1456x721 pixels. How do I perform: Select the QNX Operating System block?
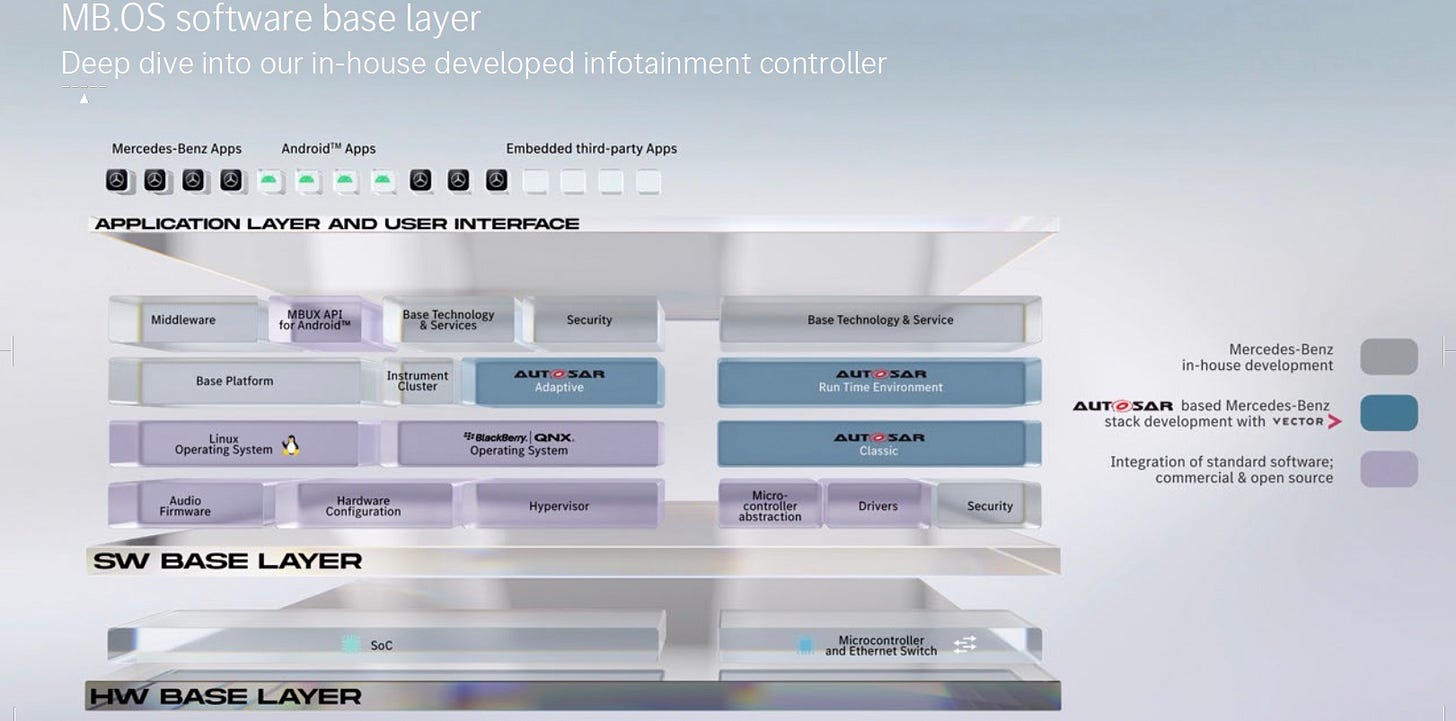[522, 444]
